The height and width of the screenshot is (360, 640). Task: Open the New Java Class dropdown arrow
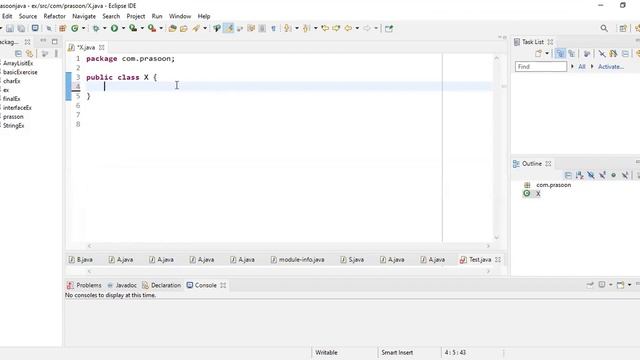83,28
